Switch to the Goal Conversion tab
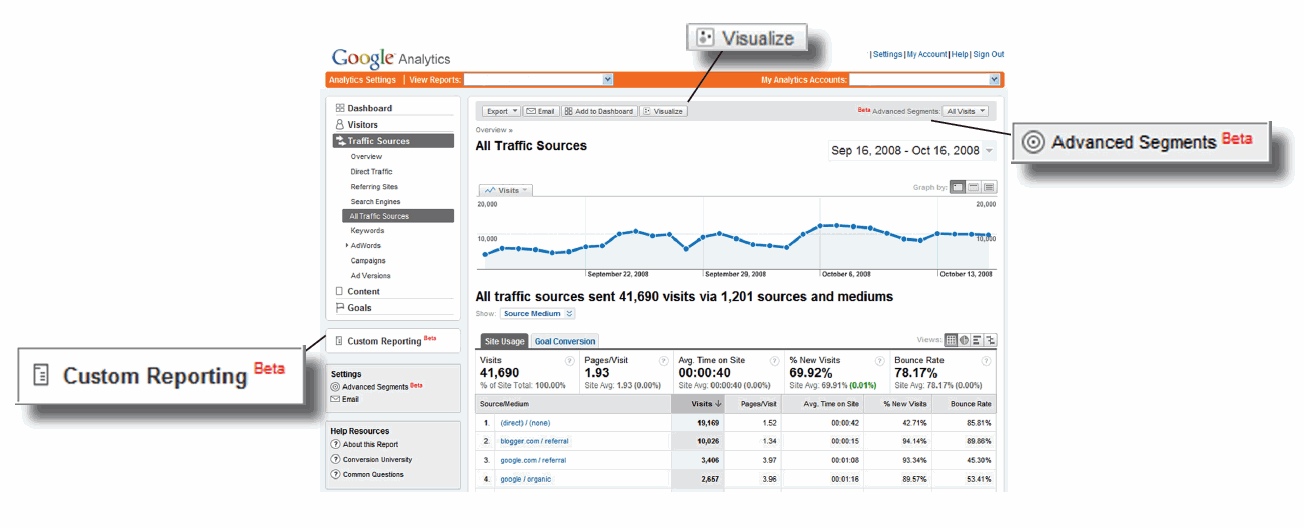Viewport: 1304px width, 528px height. [564, 341]
